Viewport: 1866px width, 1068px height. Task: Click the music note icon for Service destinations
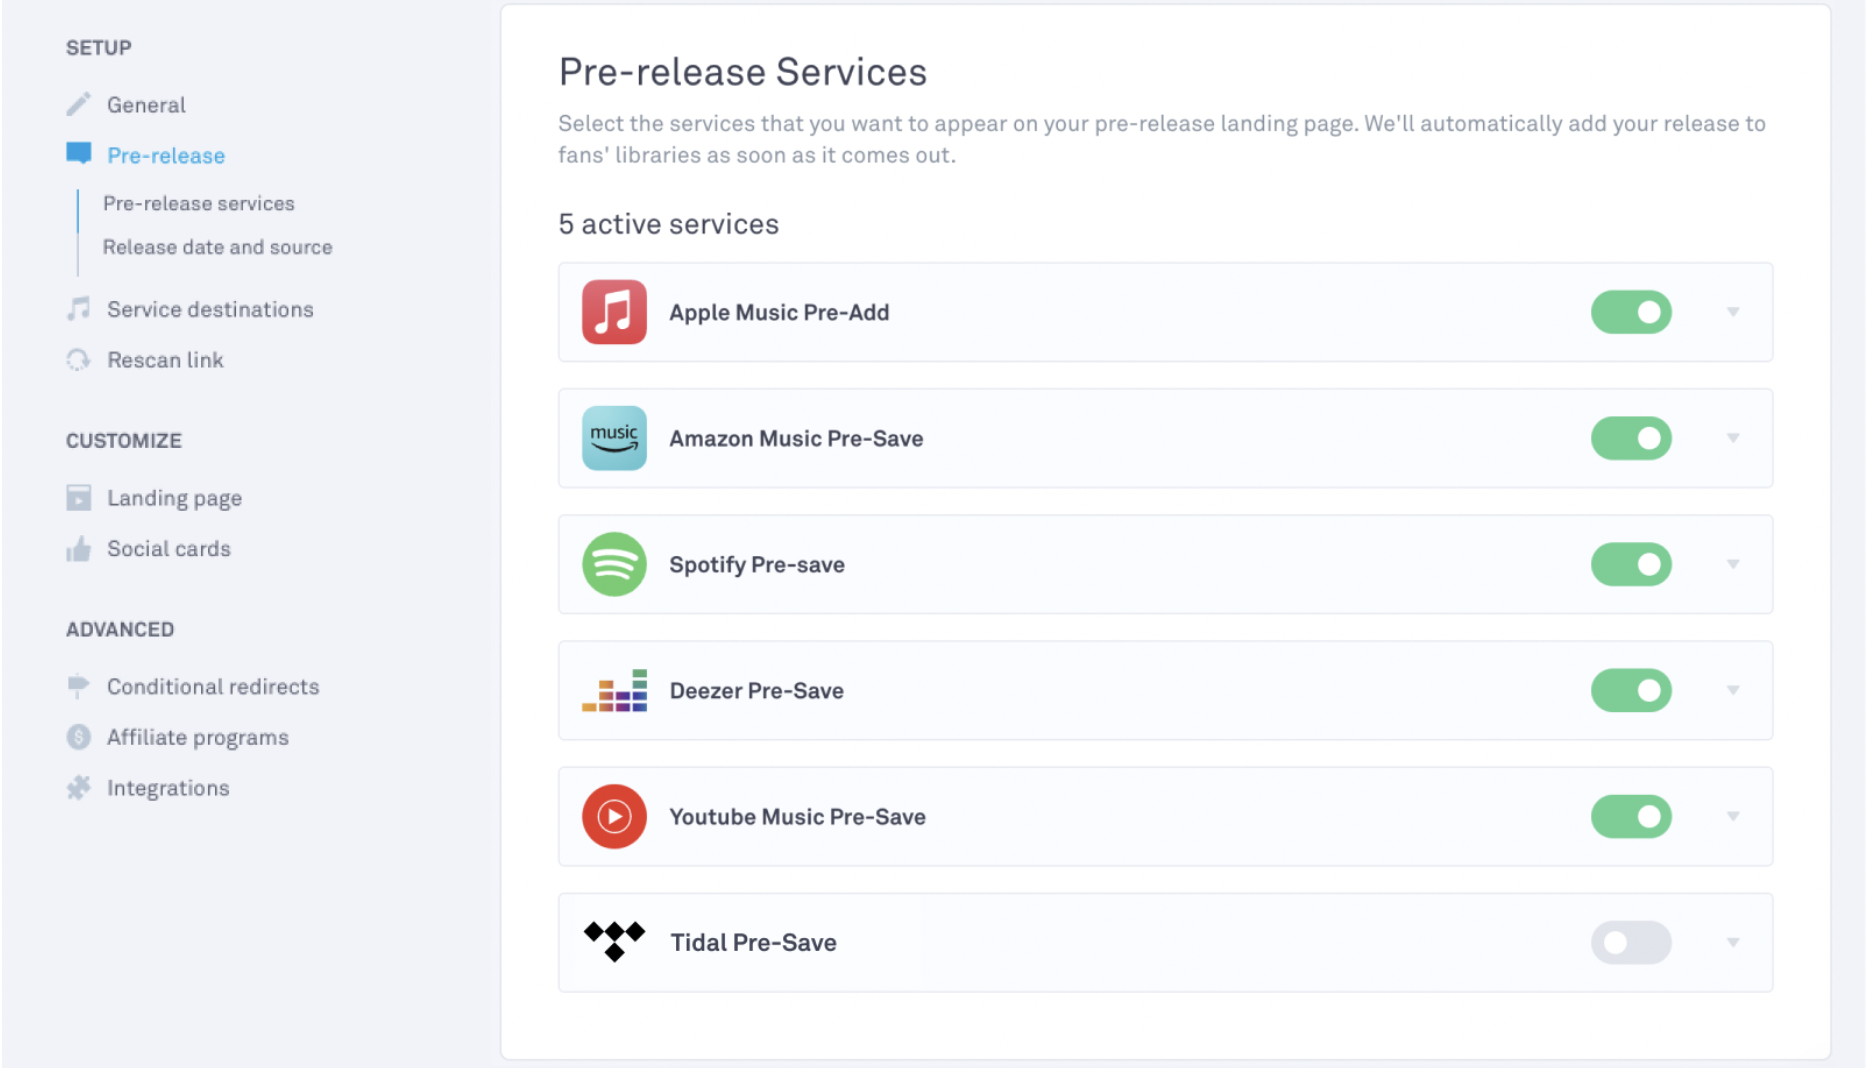click(x=78, y=309)
